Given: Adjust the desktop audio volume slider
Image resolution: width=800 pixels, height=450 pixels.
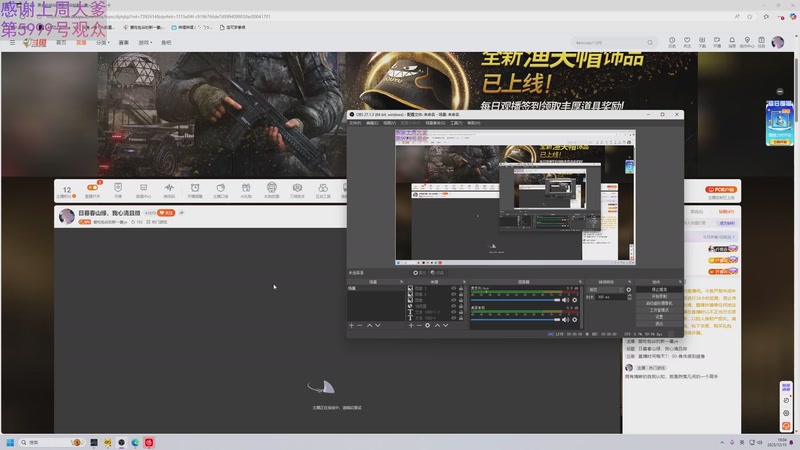Looking at the screenshot, I should pos(515,319).
